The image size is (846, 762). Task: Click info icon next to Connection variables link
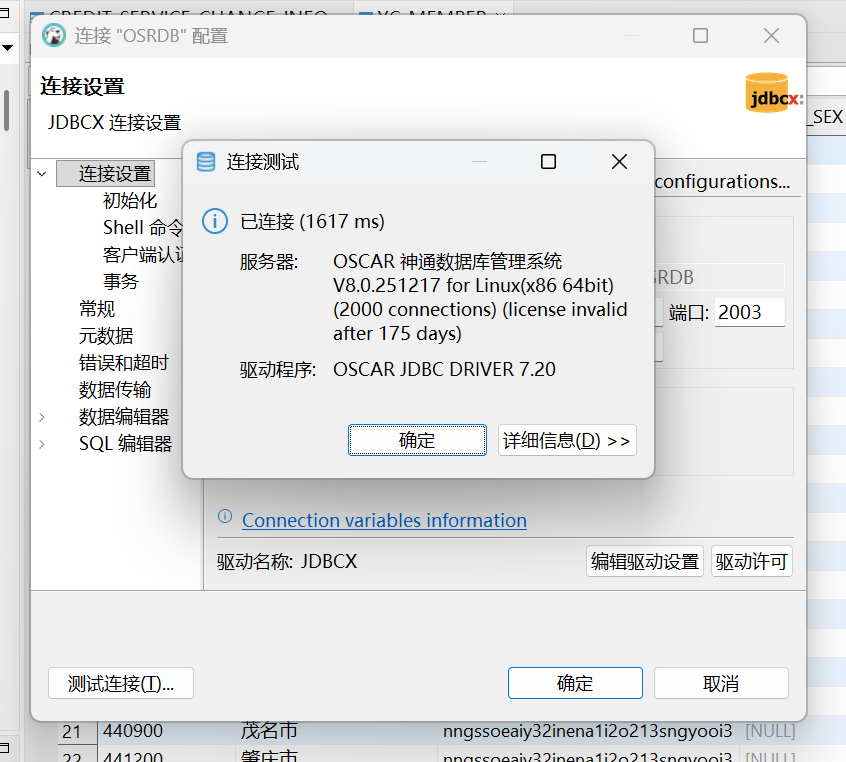(226, 517)
